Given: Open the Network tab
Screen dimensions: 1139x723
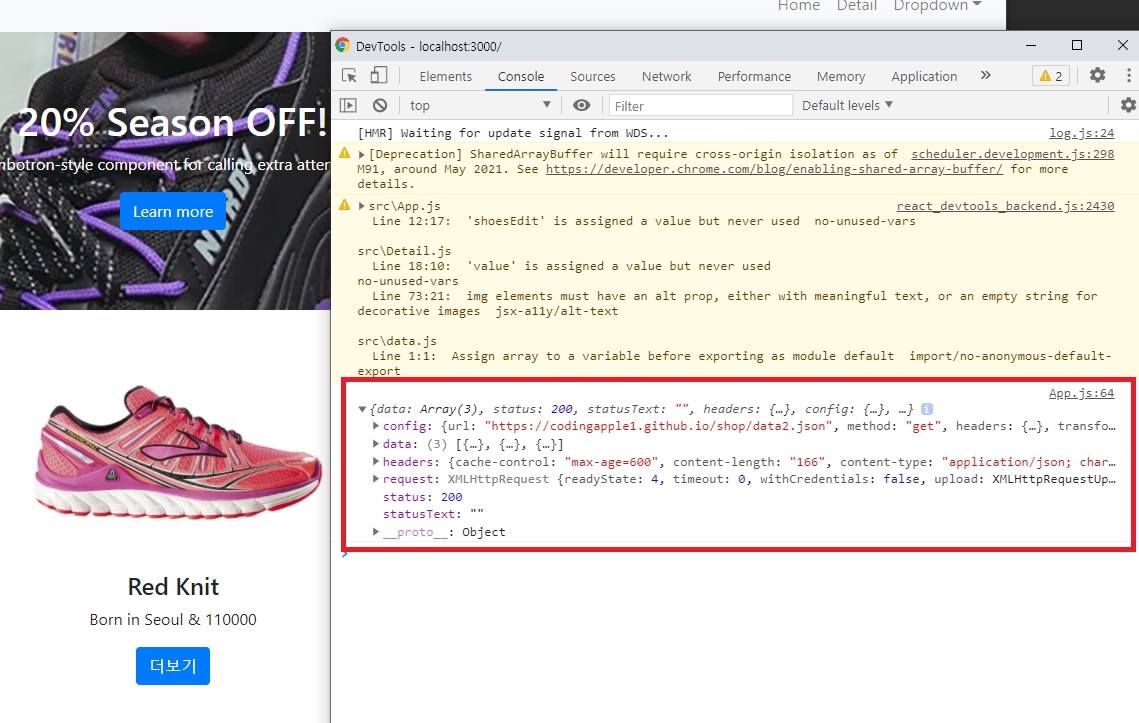Looking at the screenshot, I should coord(667,76).
